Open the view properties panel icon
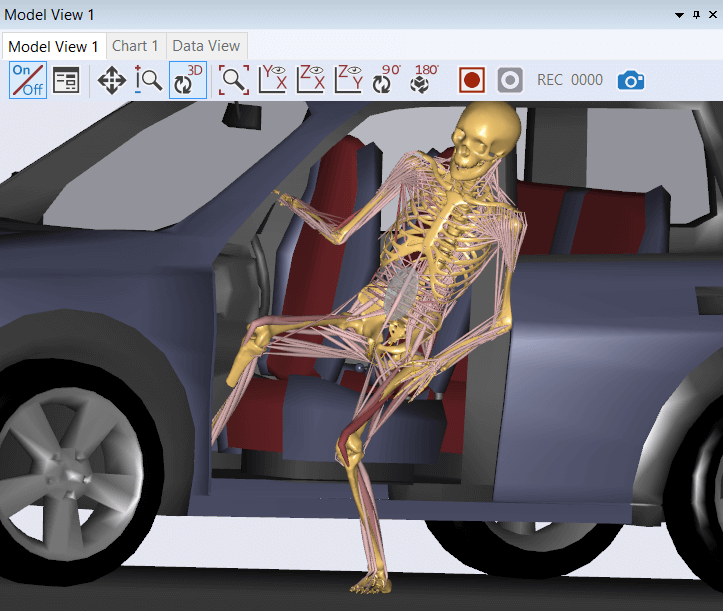The image size is (723, 611). click(66, 80)
